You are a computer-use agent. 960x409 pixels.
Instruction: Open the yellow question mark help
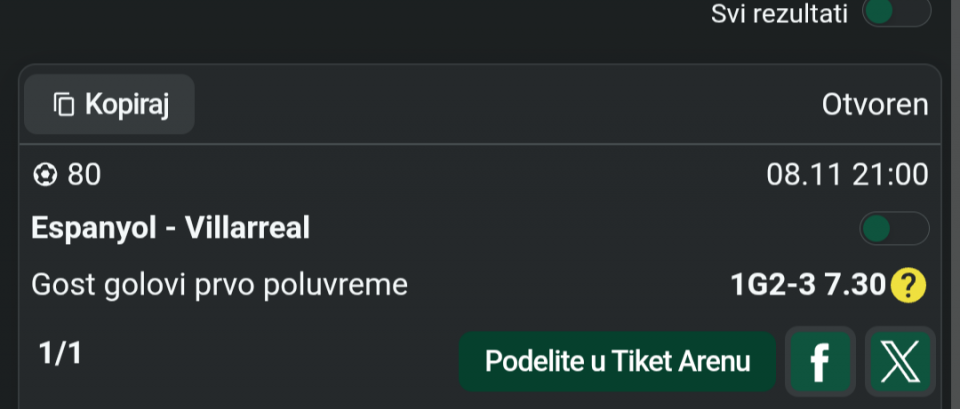pyautogui.click(x=908, y=286)
